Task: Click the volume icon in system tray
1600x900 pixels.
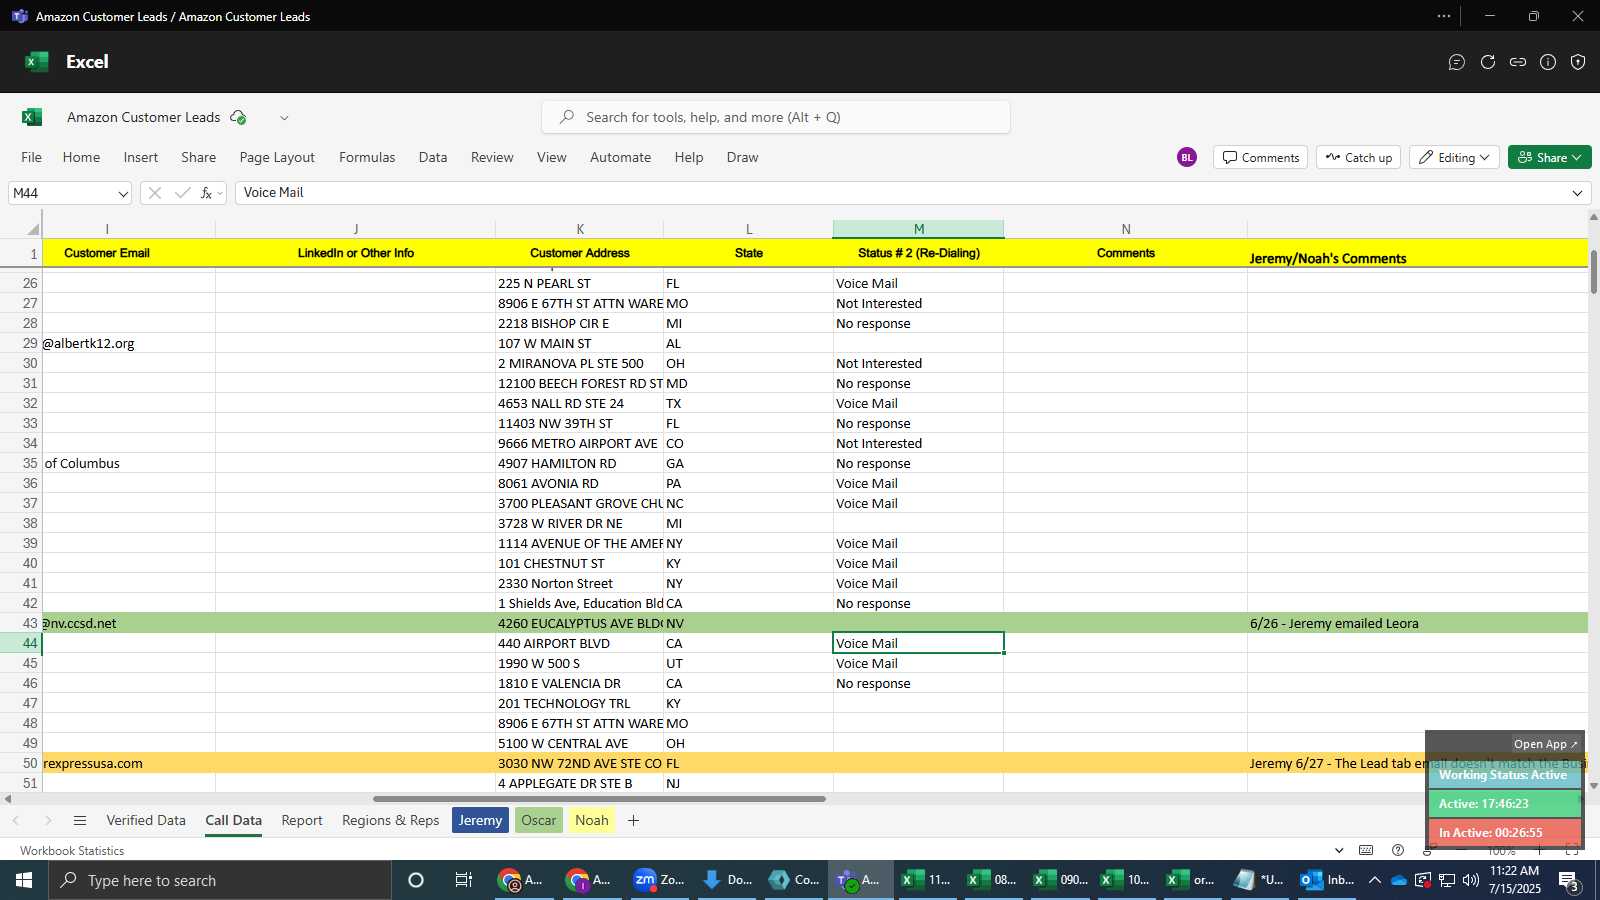Action: [x=1470, y=881]
